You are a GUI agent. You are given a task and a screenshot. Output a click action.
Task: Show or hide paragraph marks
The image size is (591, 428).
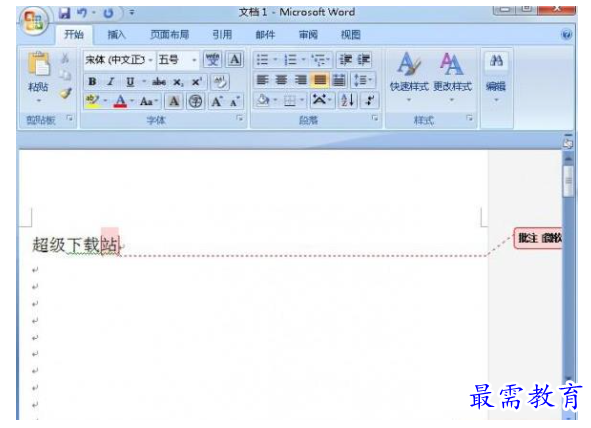point(369,100)
